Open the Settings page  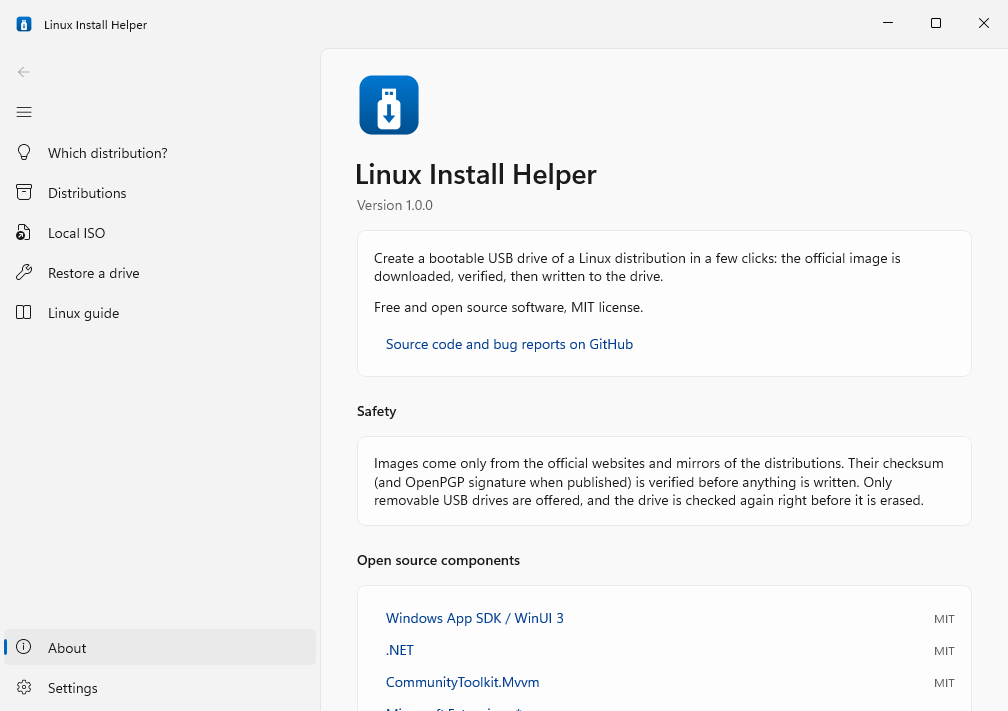[159, 688]
